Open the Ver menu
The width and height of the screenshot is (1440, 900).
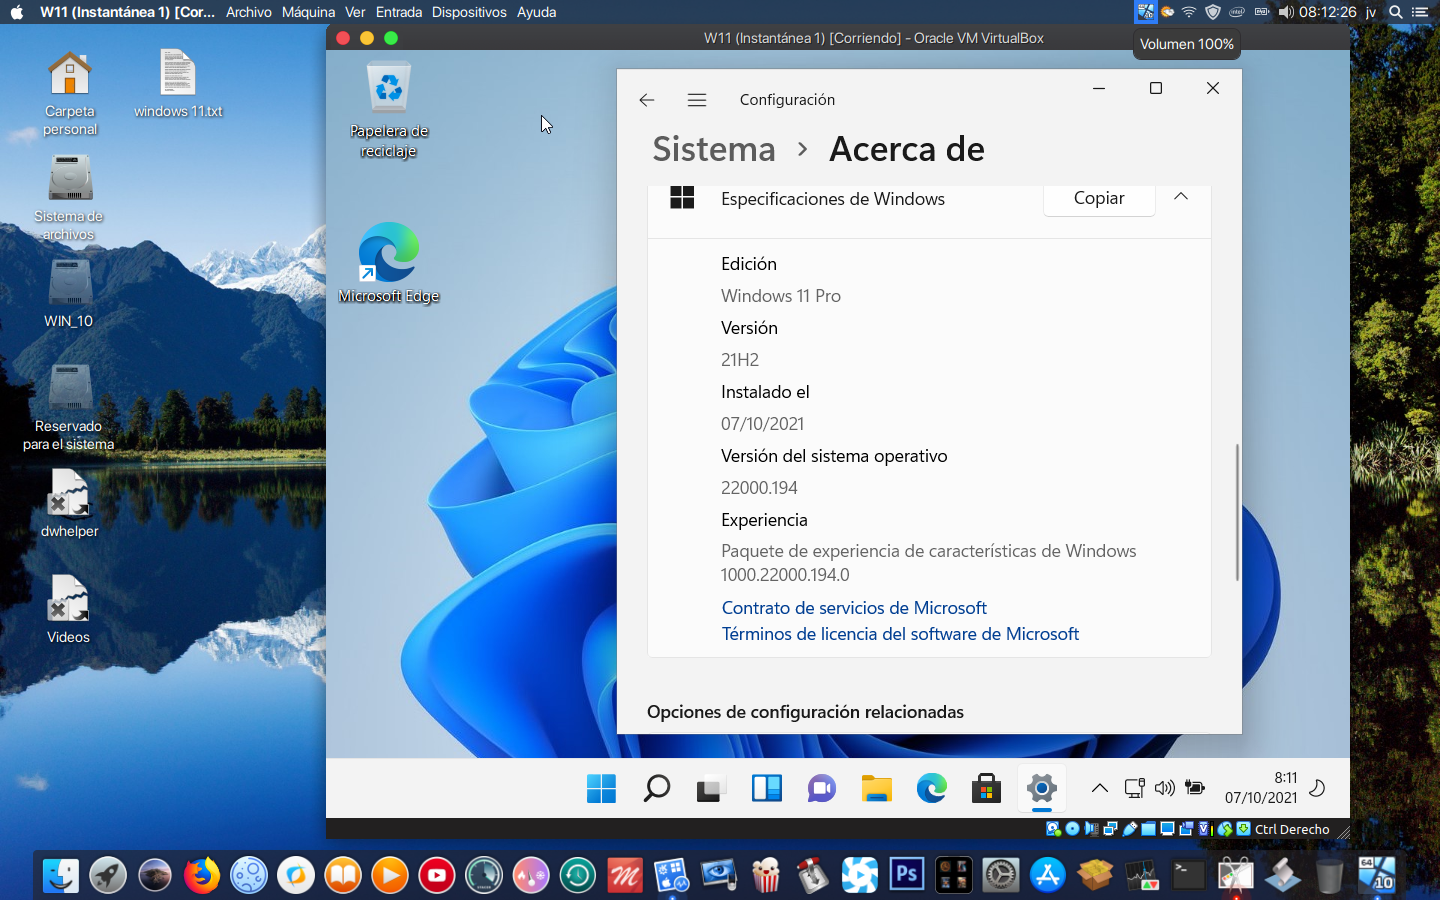coord(355,12)
